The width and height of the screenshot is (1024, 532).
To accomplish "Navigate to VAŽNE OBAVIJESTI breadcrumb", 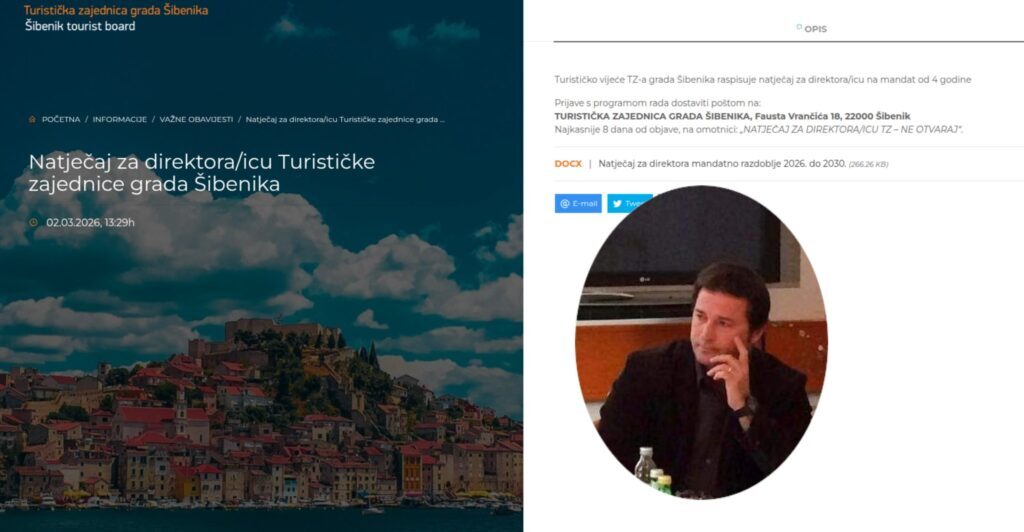I will (x=196, y=119).
